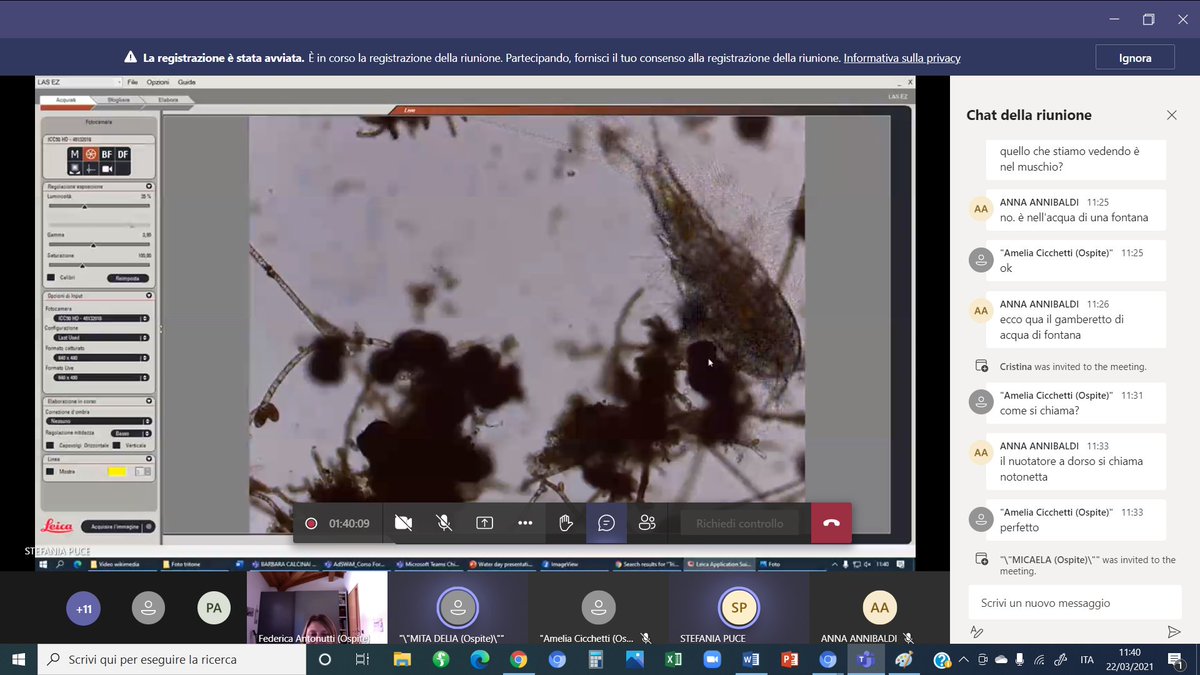Open the Guida menu in LAS EZ
Viewport: 1200px width, 675px height.
(187, 82)
